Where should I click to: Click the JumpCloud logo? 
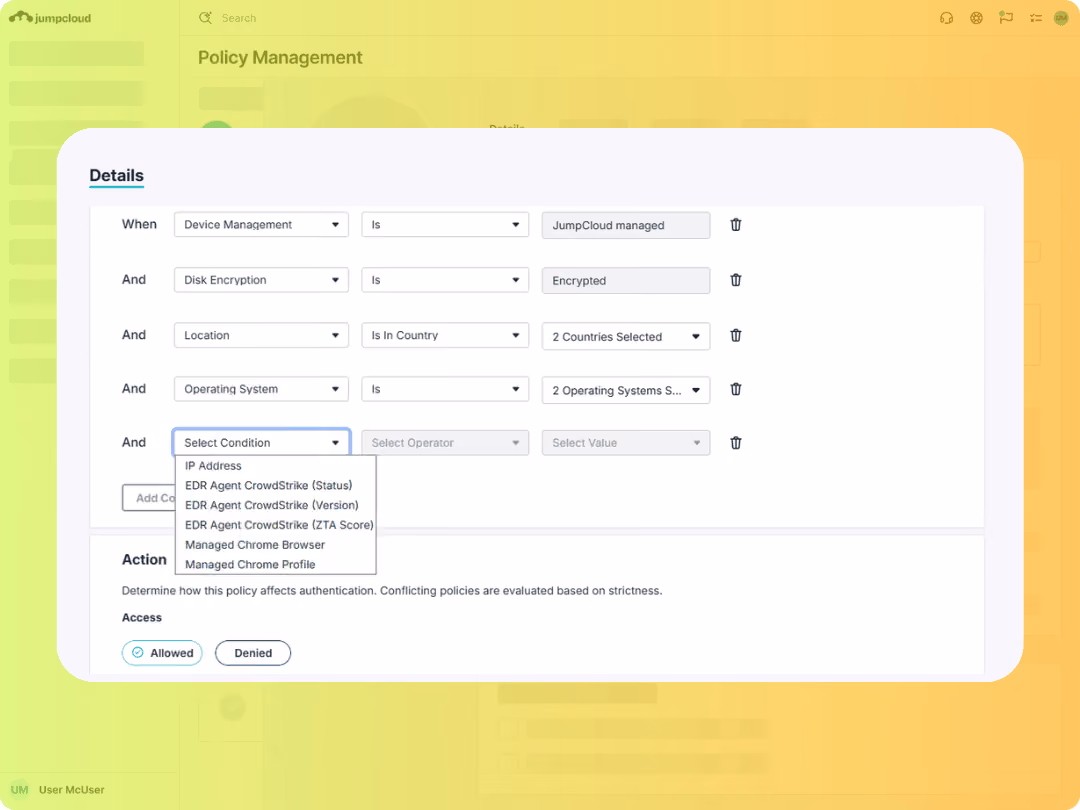point(50,18)
